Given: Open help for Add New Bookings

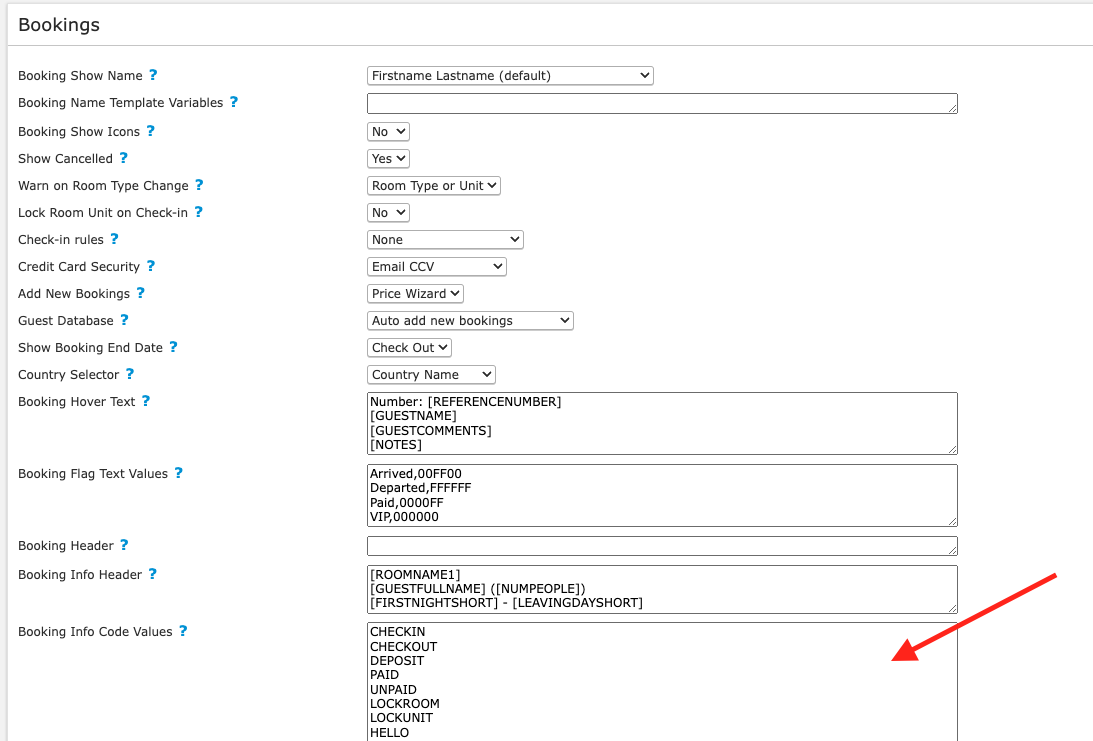Looking at the screenshot, I should (141, 293).
